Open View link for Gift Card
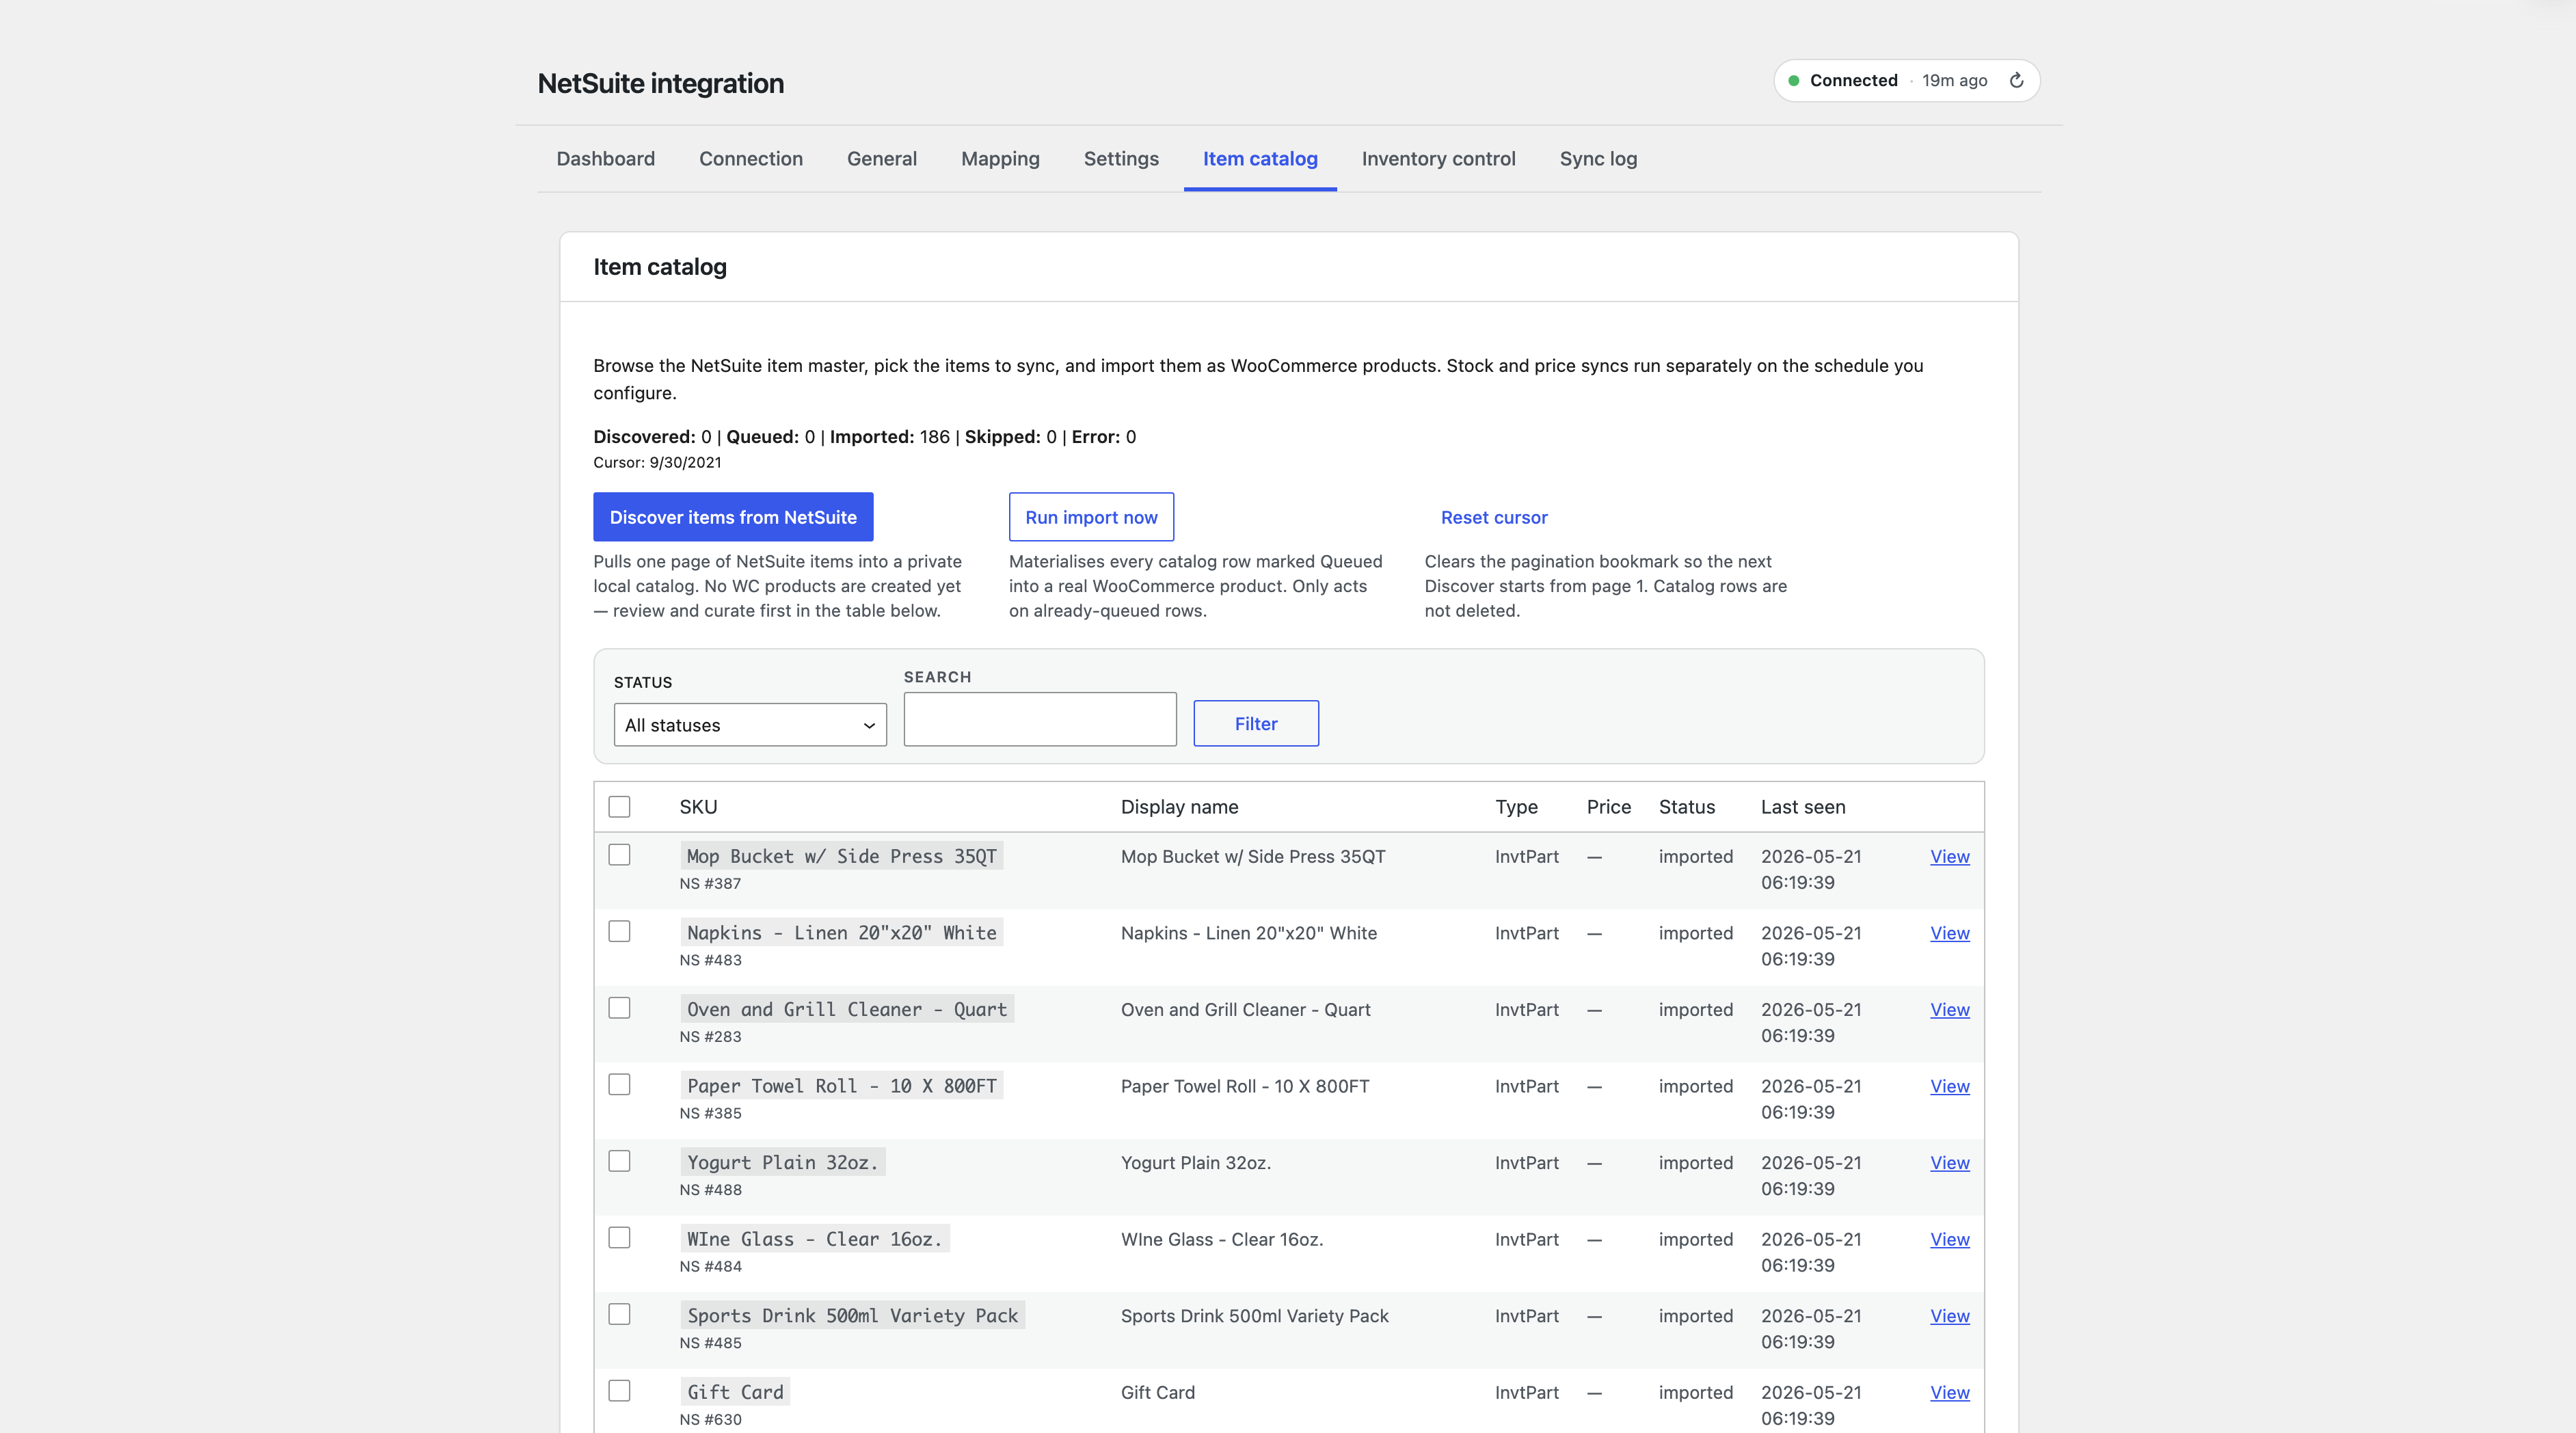 pos(1949,1393)
